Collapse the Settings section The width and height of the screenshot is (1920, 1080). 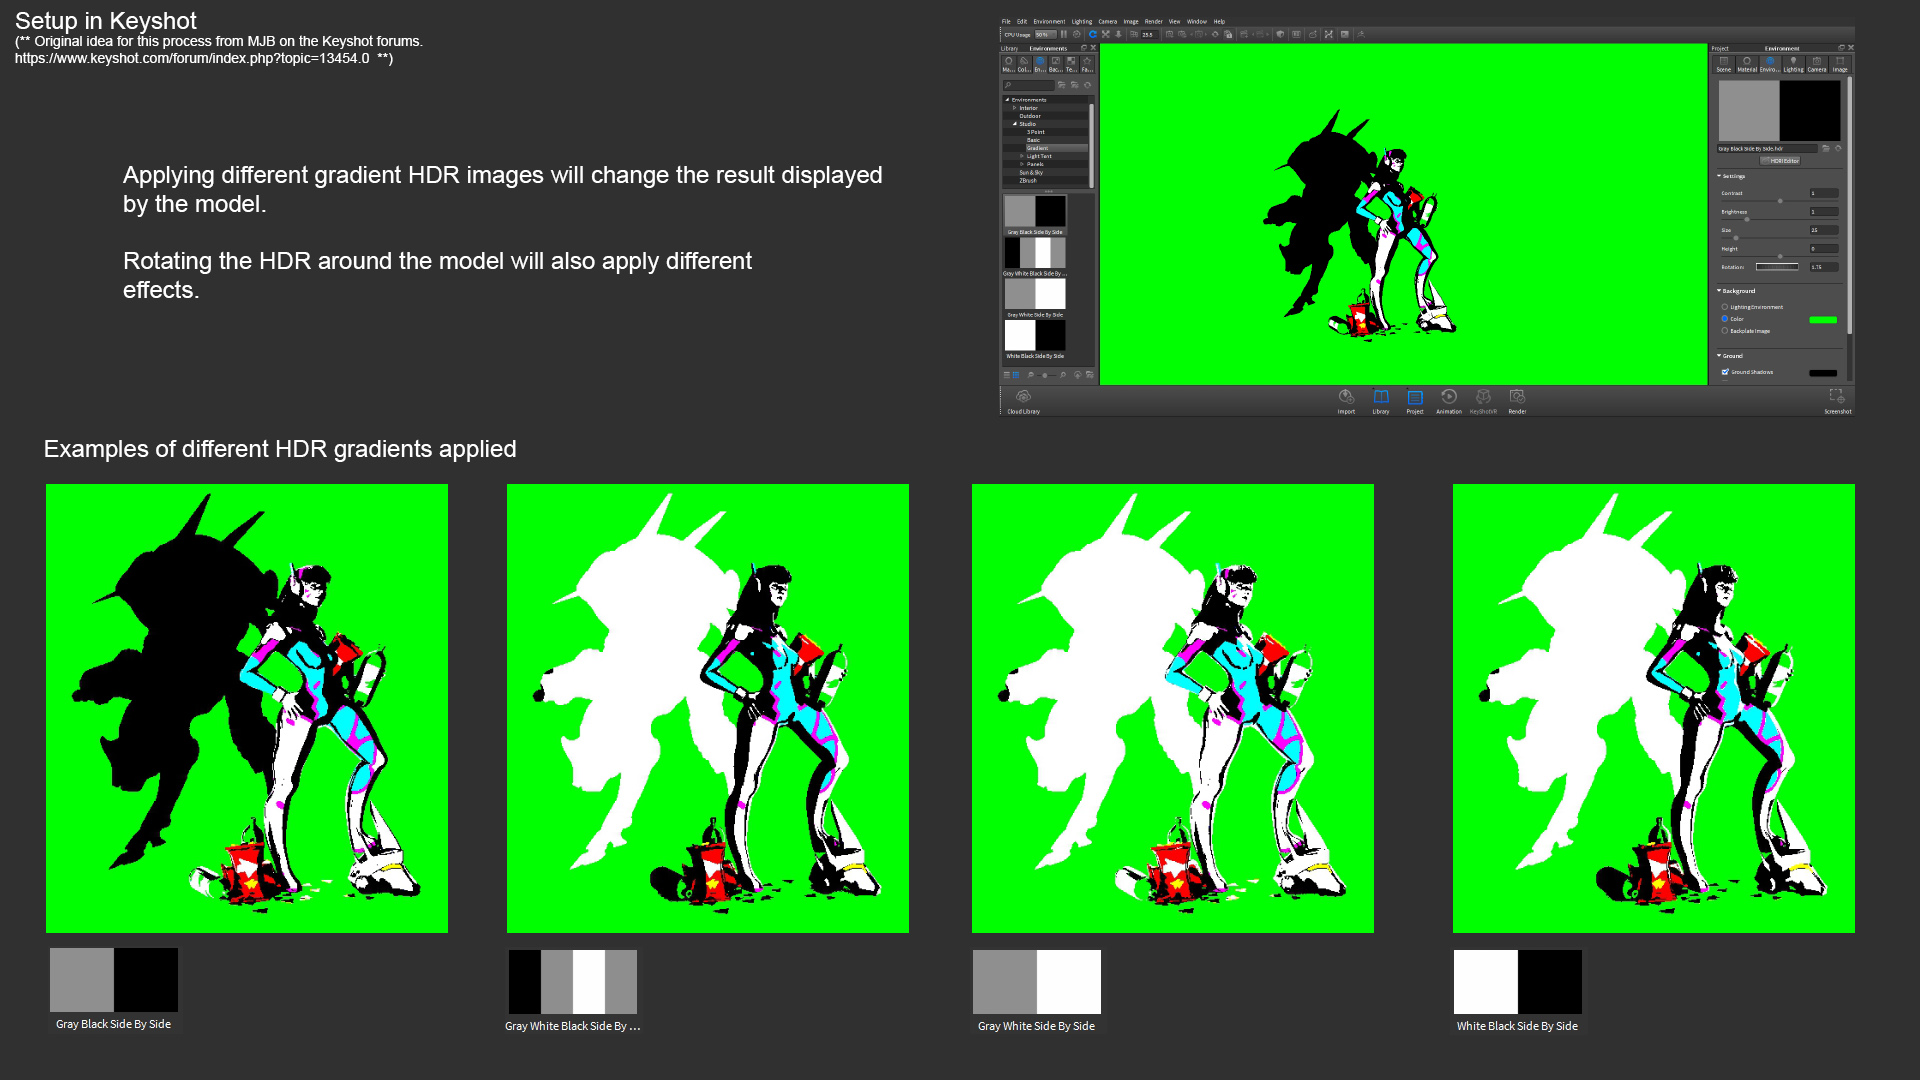pos(1719,176)
